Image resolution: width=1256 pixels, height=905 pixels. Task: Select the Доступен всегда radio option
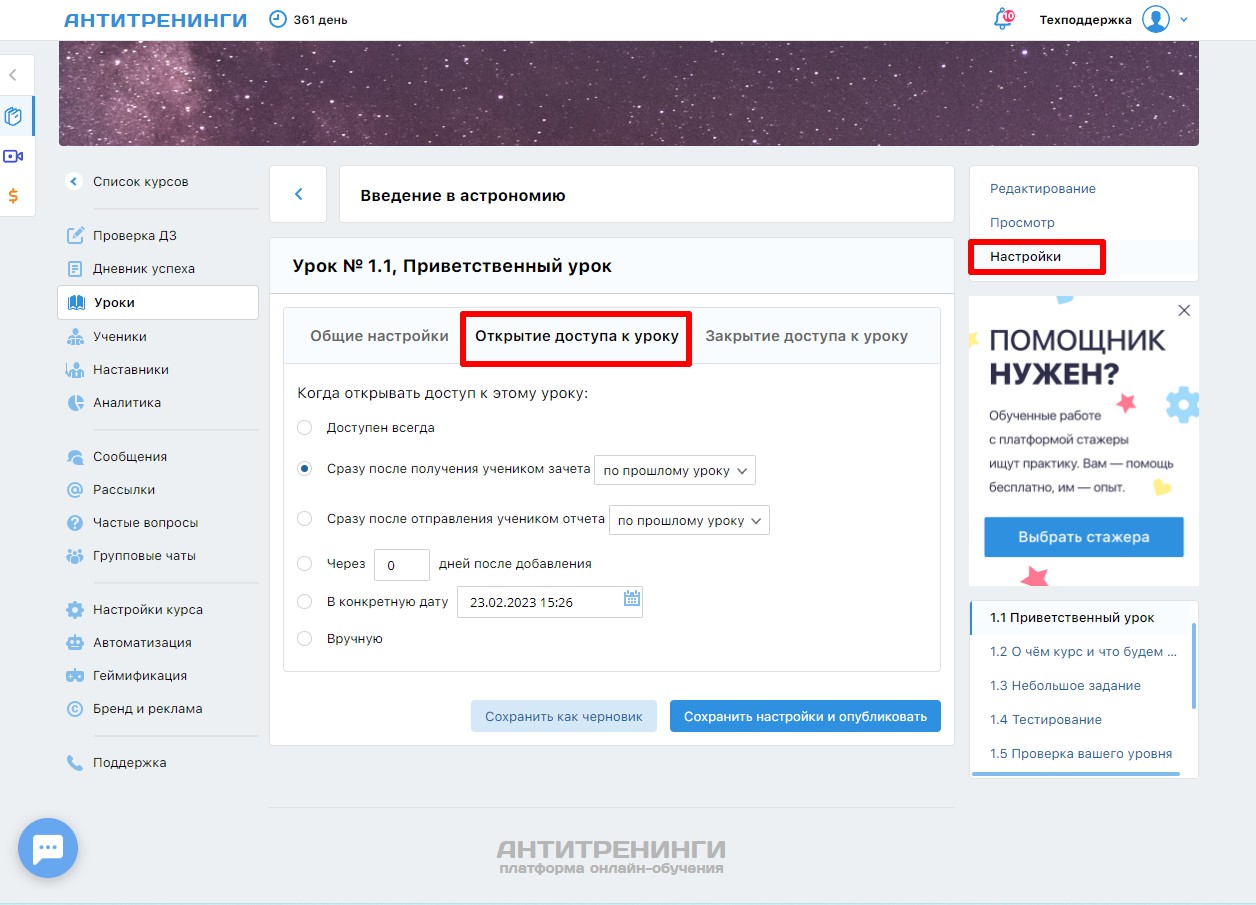pos(305,428)
